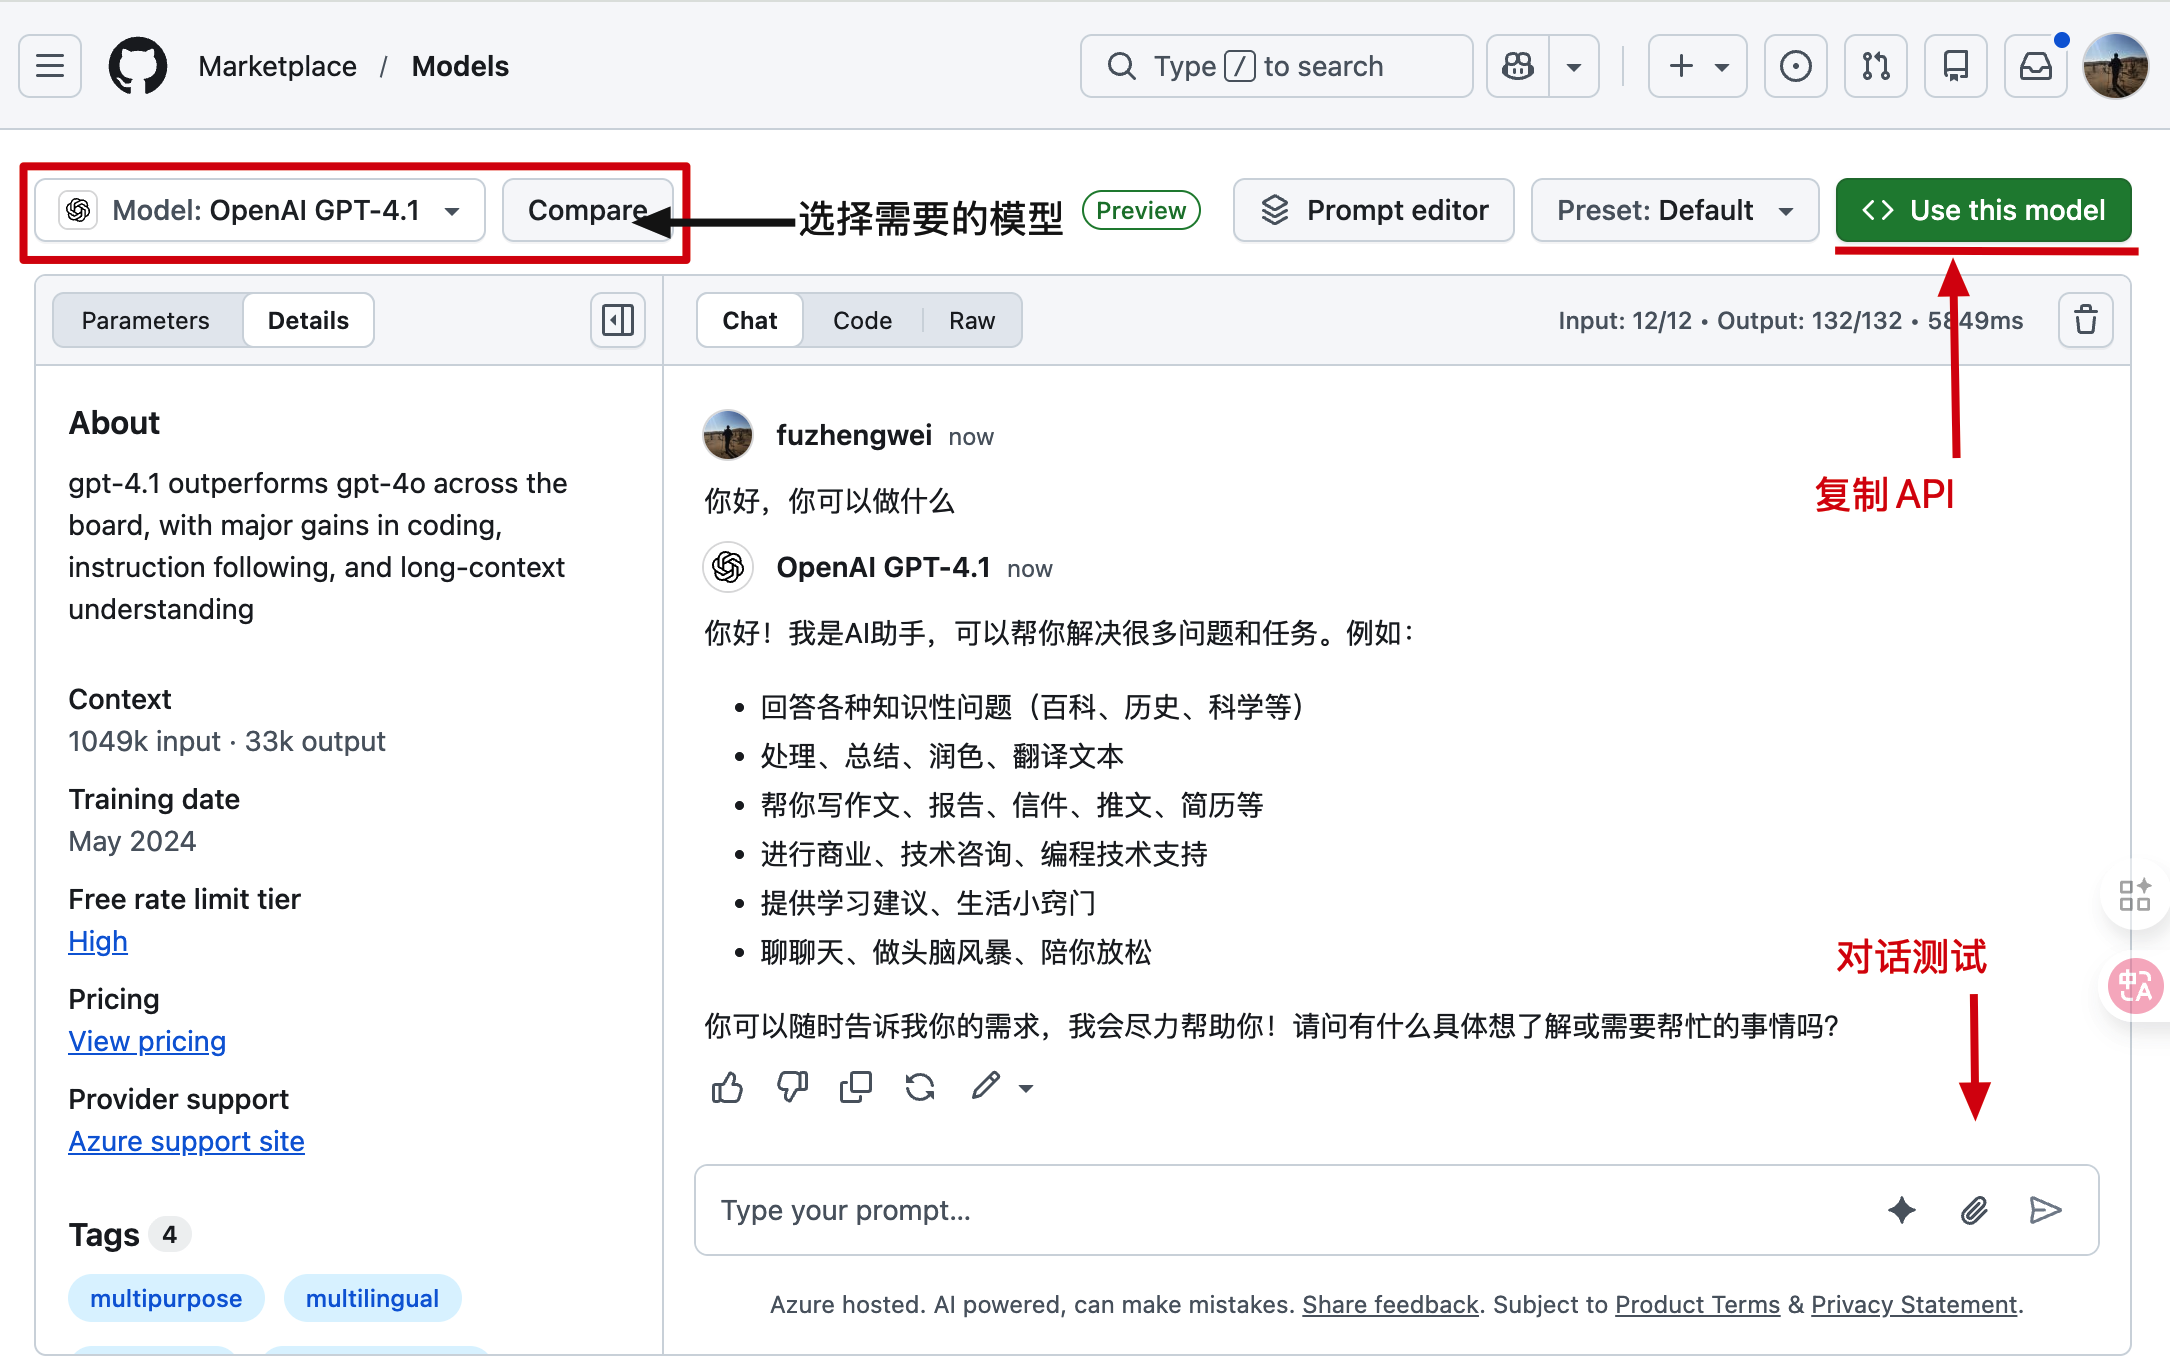Click the trash icon to clear chat
This screenshot has width=2170, height=1368.
(x=2085, y=321)
